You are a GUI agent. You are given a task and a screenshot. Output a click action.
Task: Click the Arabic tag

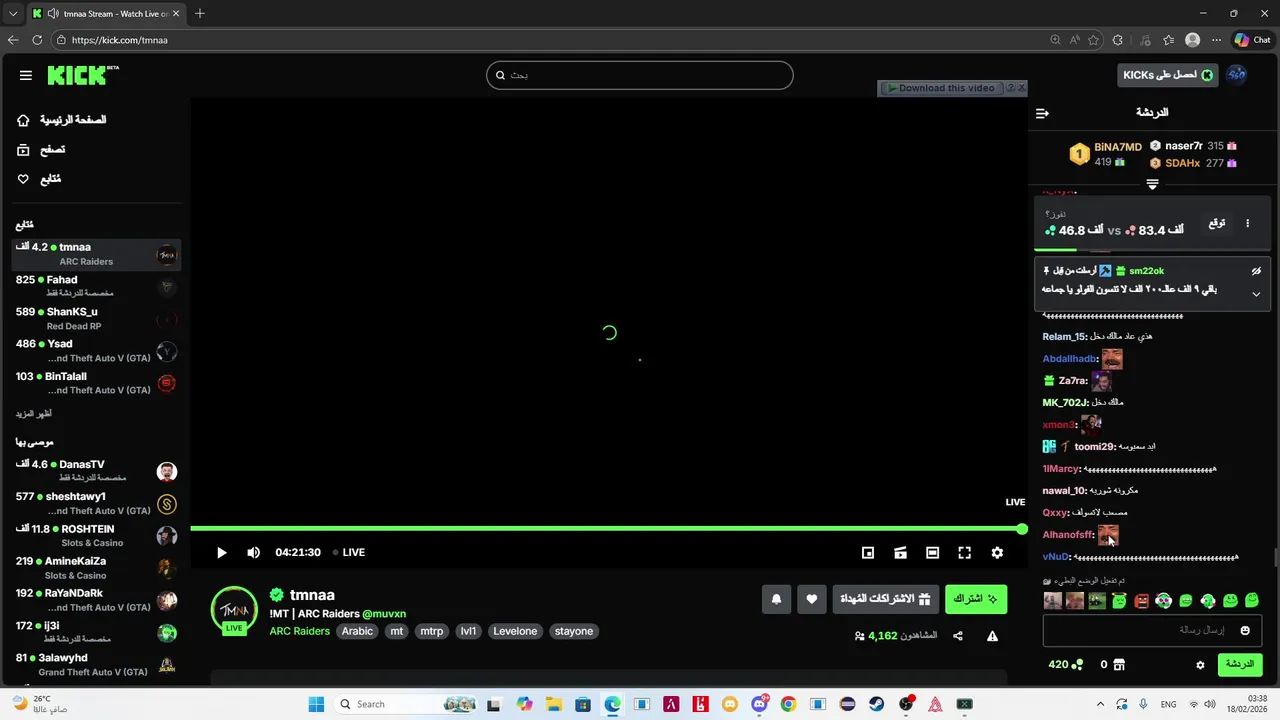(x=357, y=631)
